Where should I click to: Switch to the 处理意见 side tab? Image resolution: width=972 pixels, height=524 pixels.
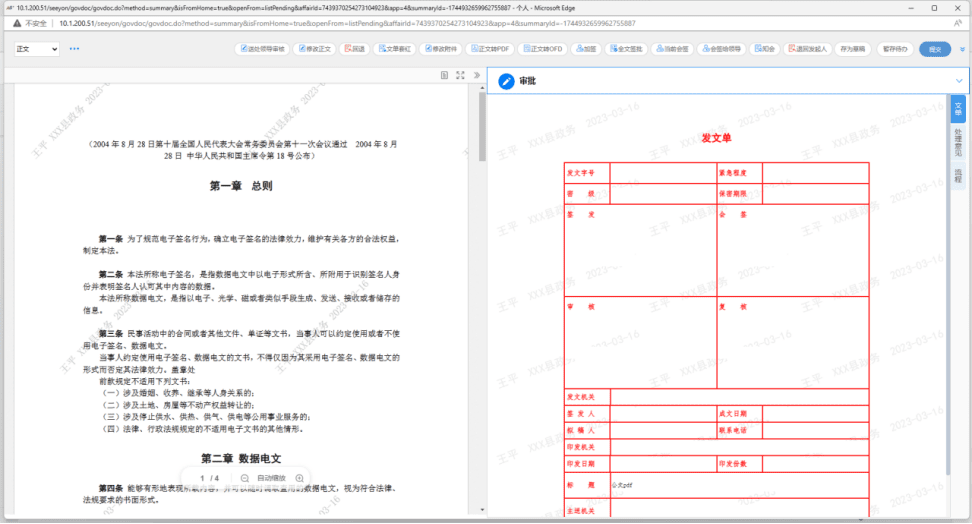click(x=958, y=143)
